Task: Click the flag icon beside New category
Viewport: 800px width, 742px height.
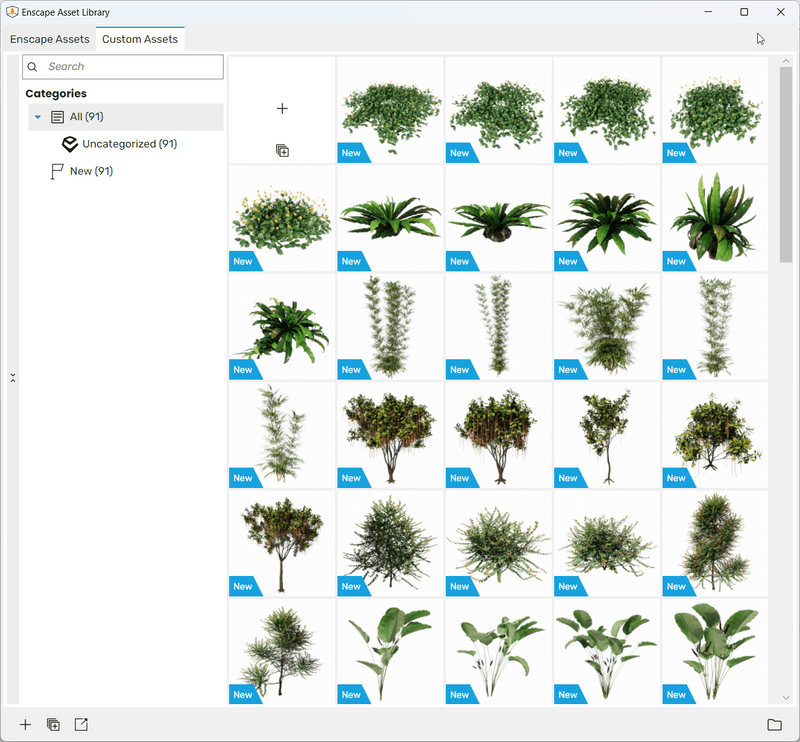Action: 57,172
